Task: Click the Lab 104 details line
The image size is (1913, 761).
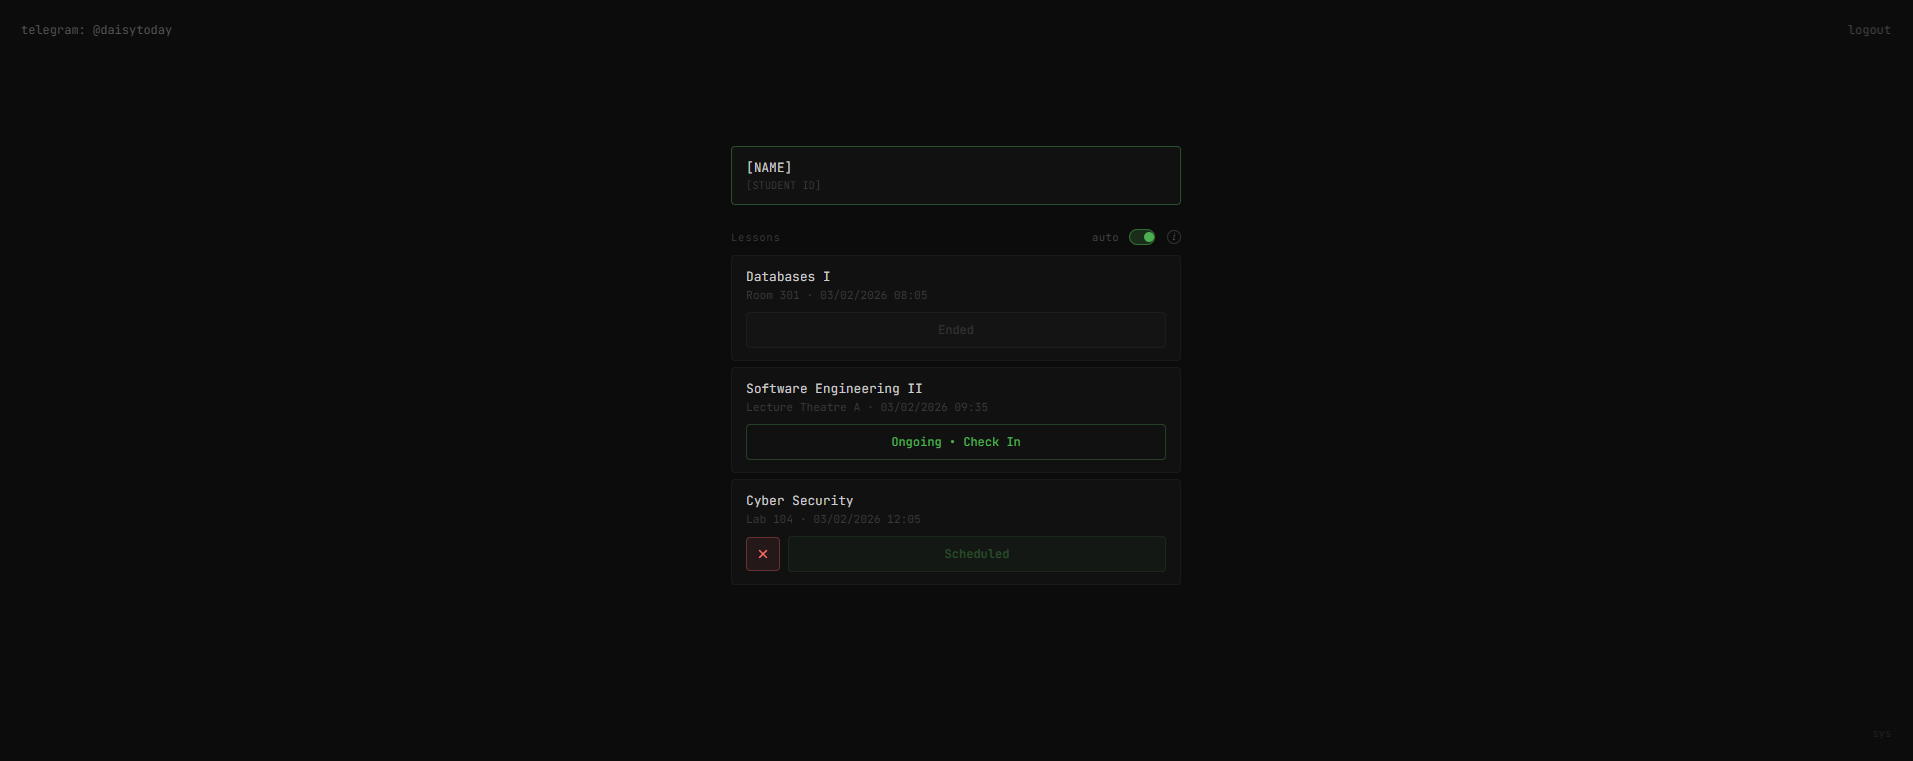Action: [x=833, y=520]
